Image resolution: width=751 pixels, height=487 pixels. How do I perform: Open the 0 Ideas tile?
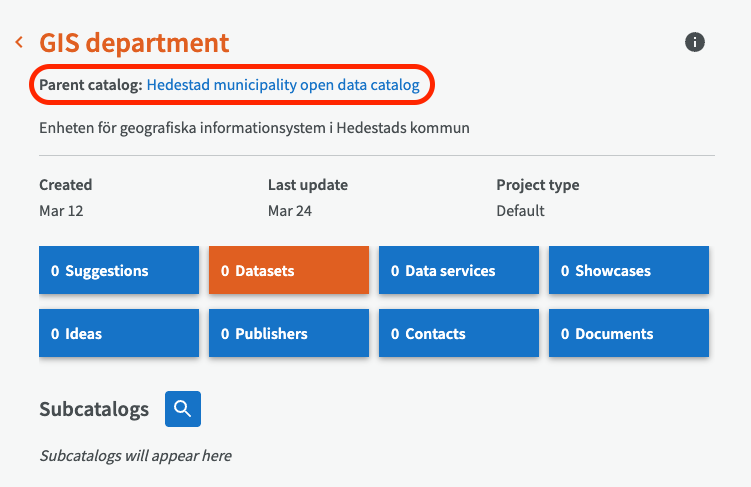point(119,333)
